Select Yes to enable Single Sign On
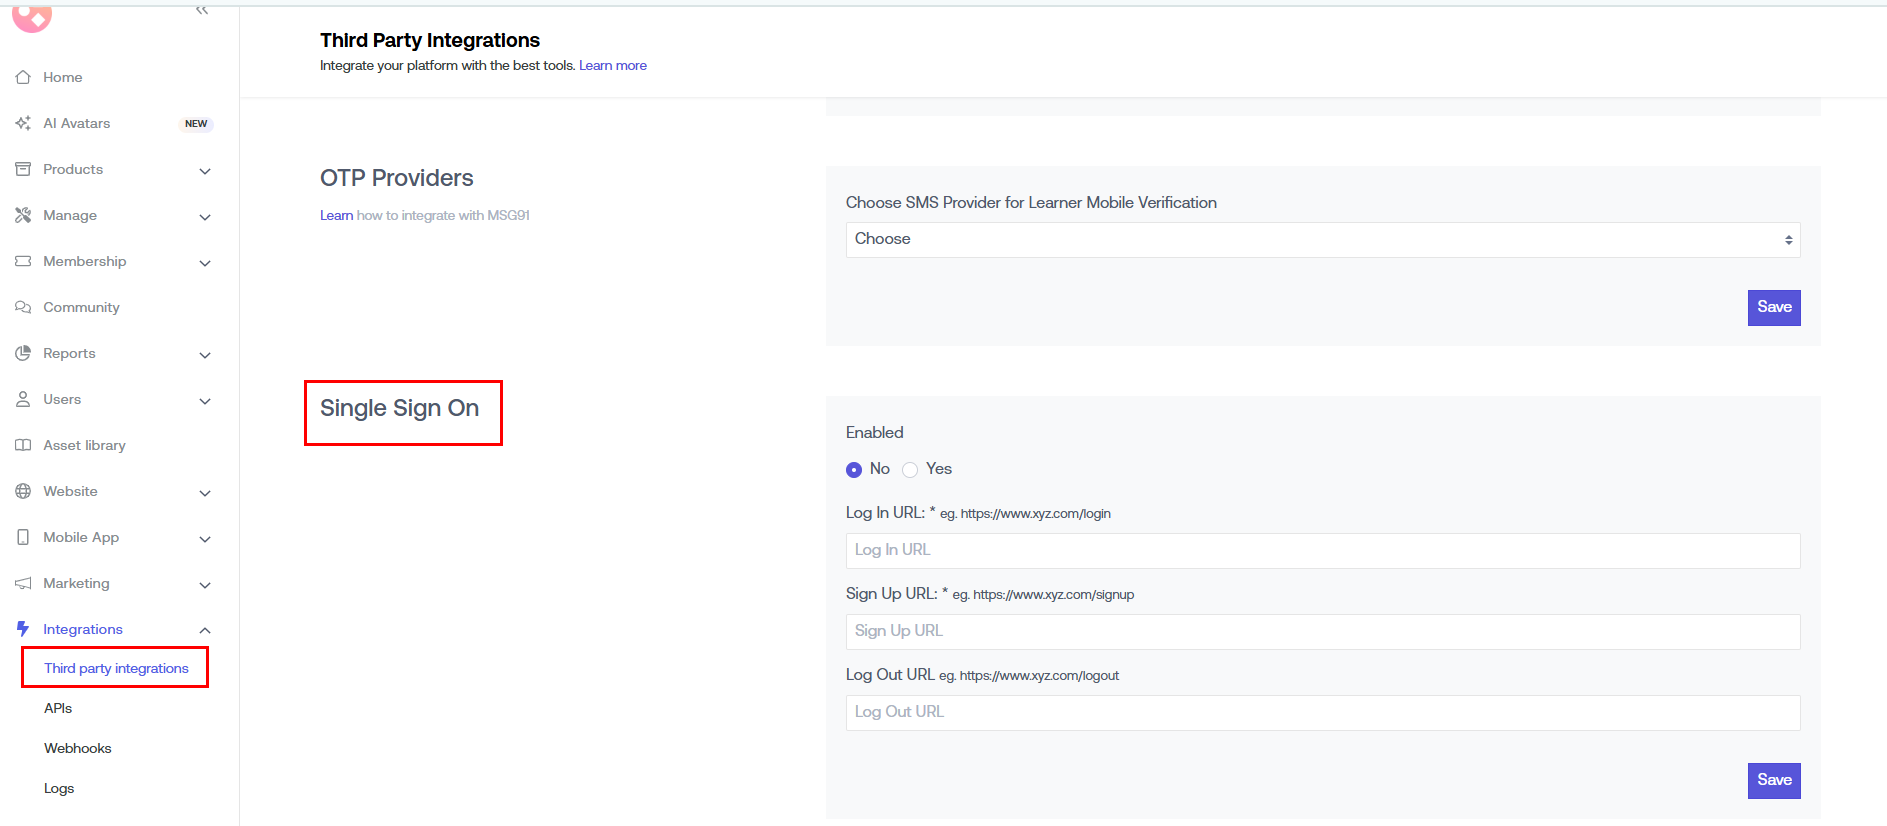The height and width of the screenshot is (826, 1887). 910,470
